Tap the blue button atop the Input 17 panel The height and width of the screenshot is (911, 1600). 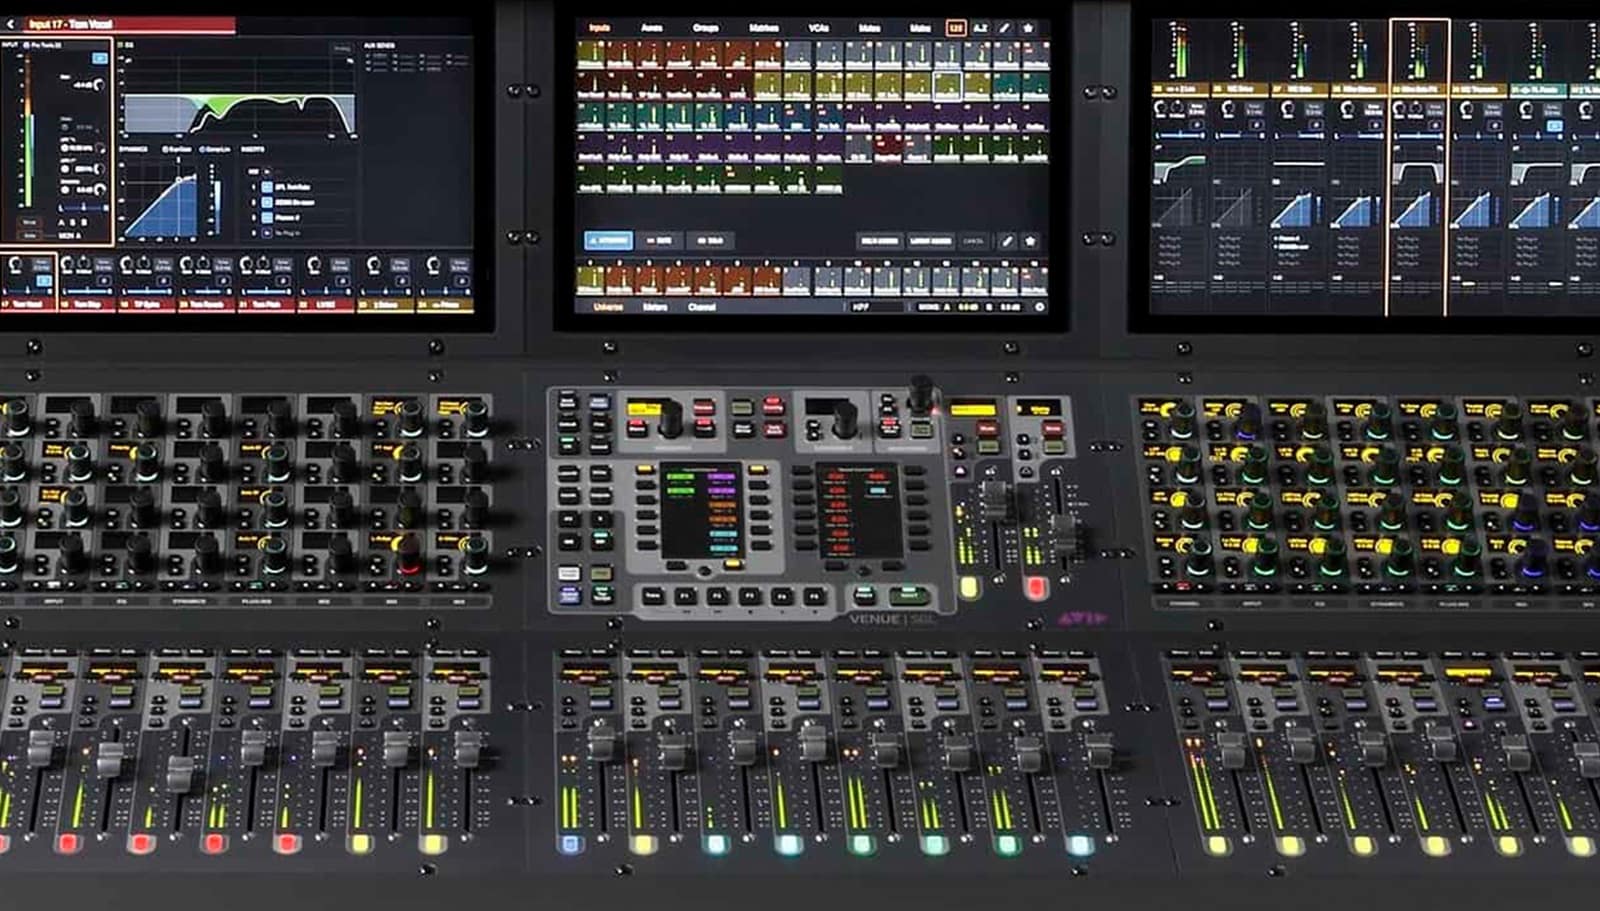(x=99, y=59)
